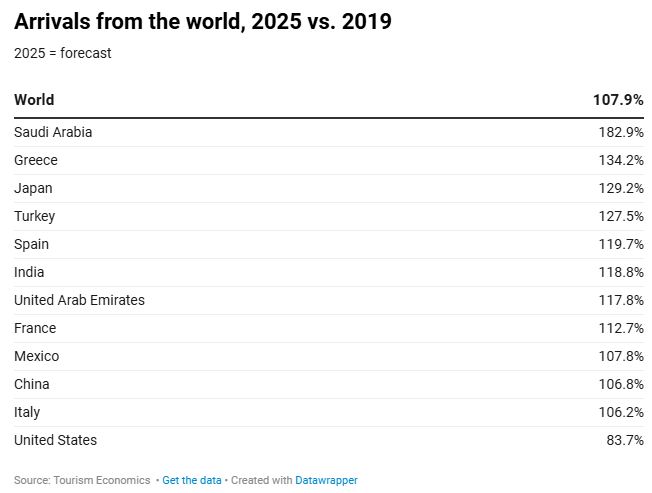Select the Saudi Arabia row label

(x=53, y=132)
